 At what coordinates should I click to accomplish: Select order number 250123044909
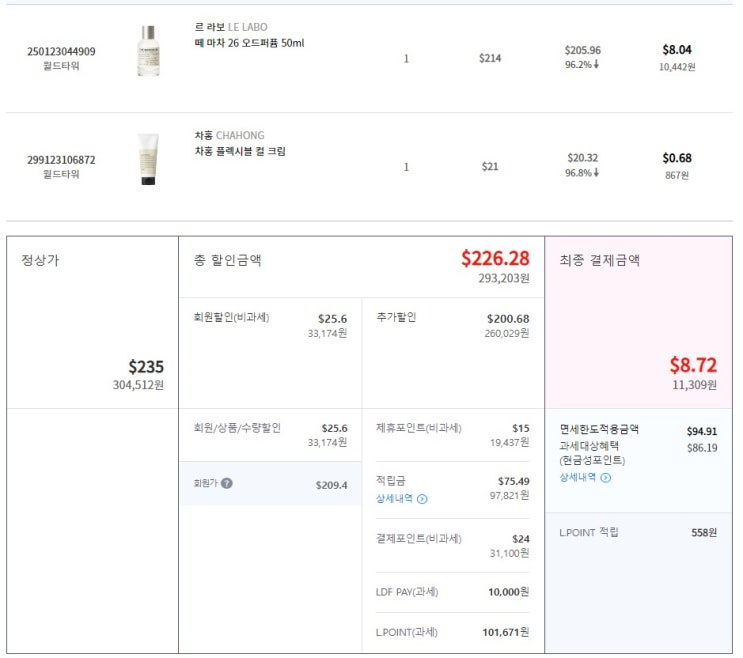61,51
